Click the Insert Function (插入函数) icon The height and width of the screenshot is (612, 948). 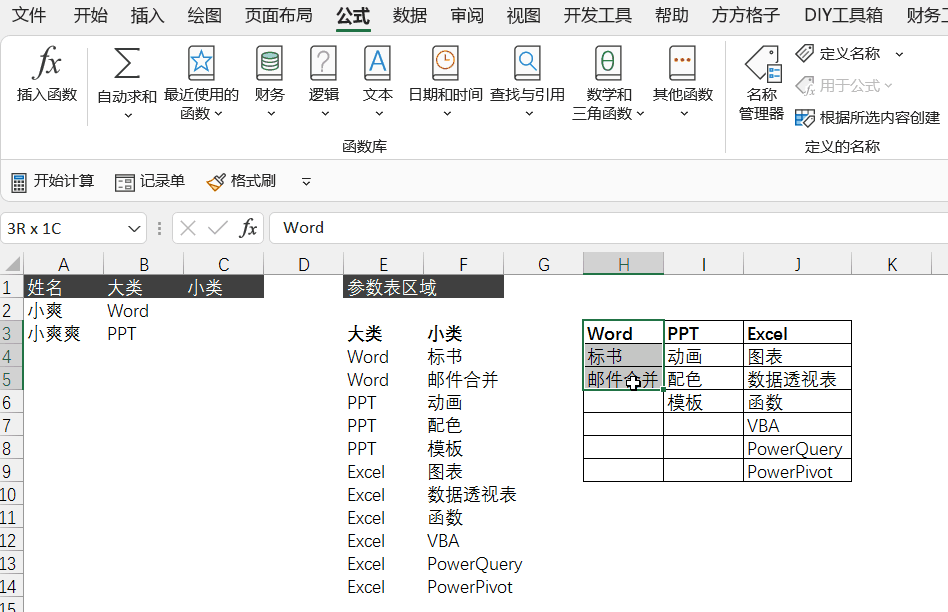coord(47,65)
